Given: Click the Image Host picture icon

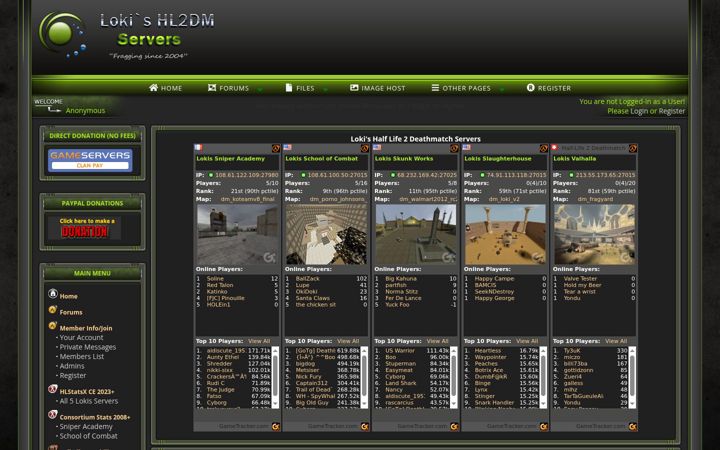Looking at the screenshot, I should [354, 88].
